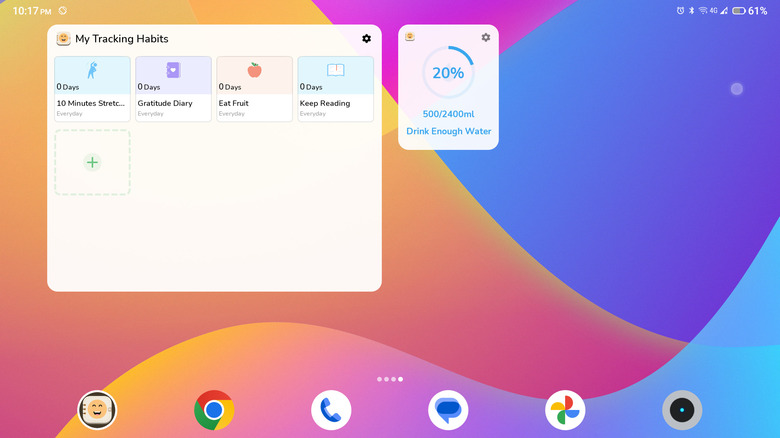Open My Tracking Habits widget settings gear
780x438 pixels.
click(x=366, y=39)
